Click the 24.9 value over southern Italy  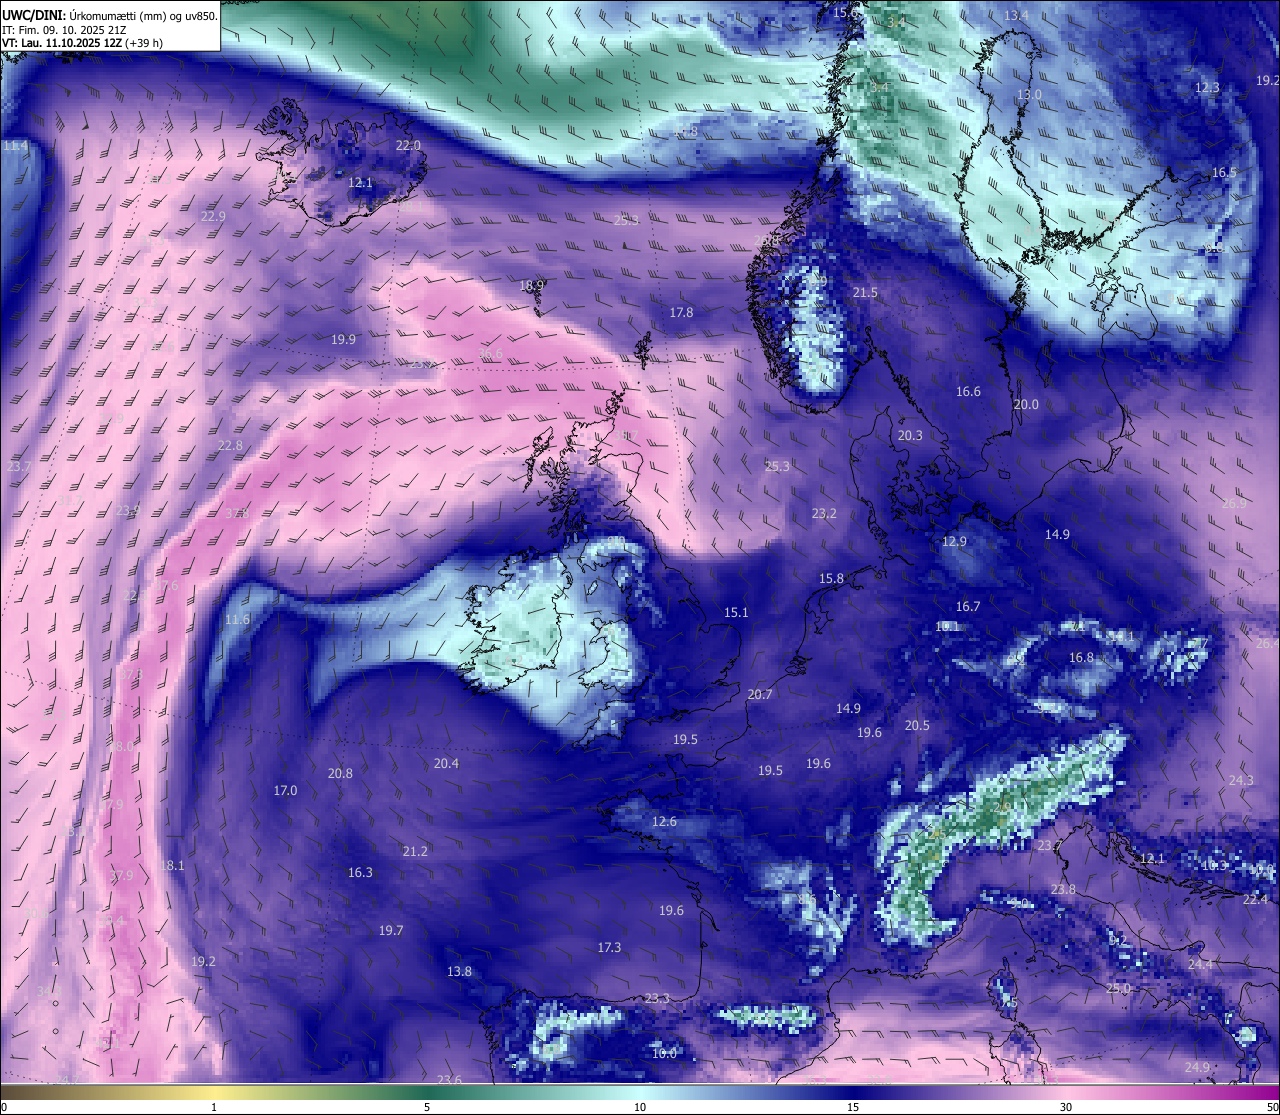(x=1197, y=1067)
